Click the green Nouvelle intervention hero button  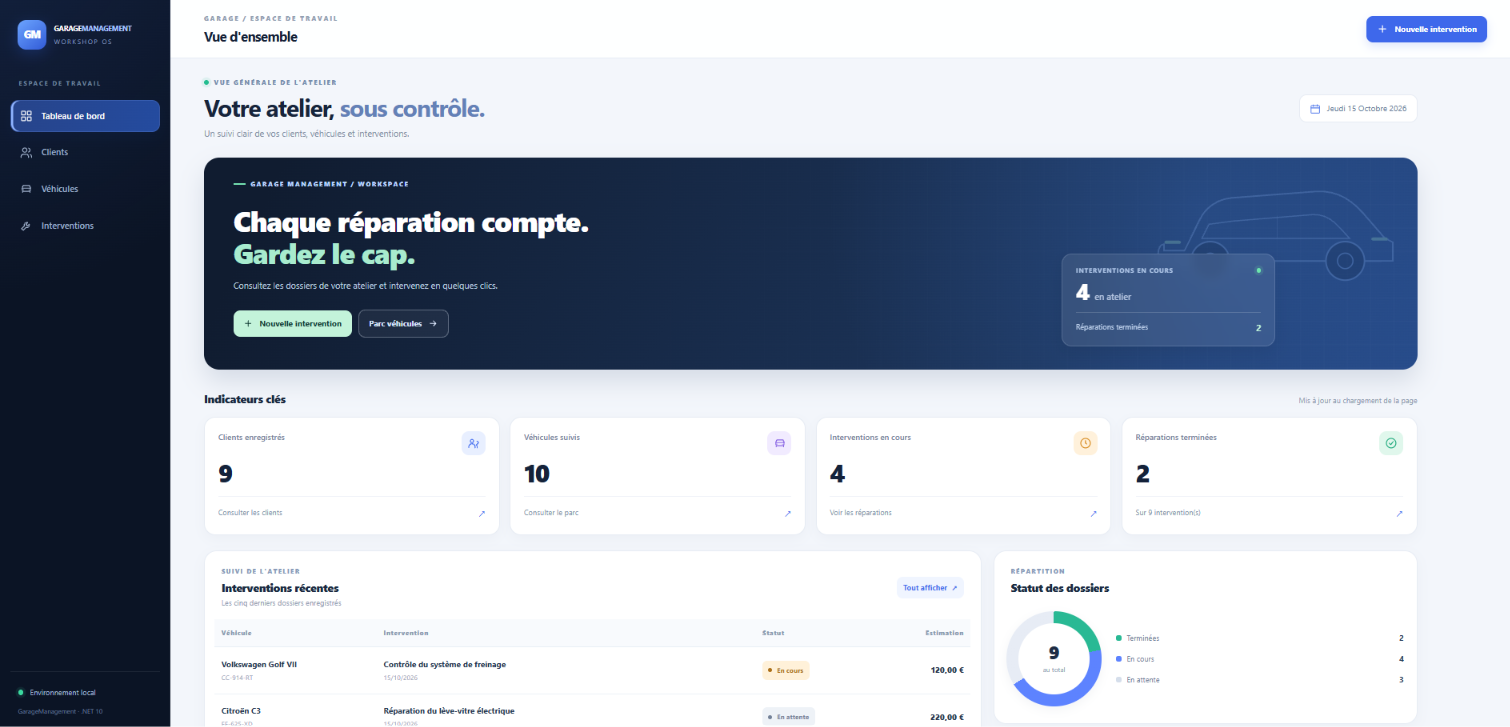point(293,324)
